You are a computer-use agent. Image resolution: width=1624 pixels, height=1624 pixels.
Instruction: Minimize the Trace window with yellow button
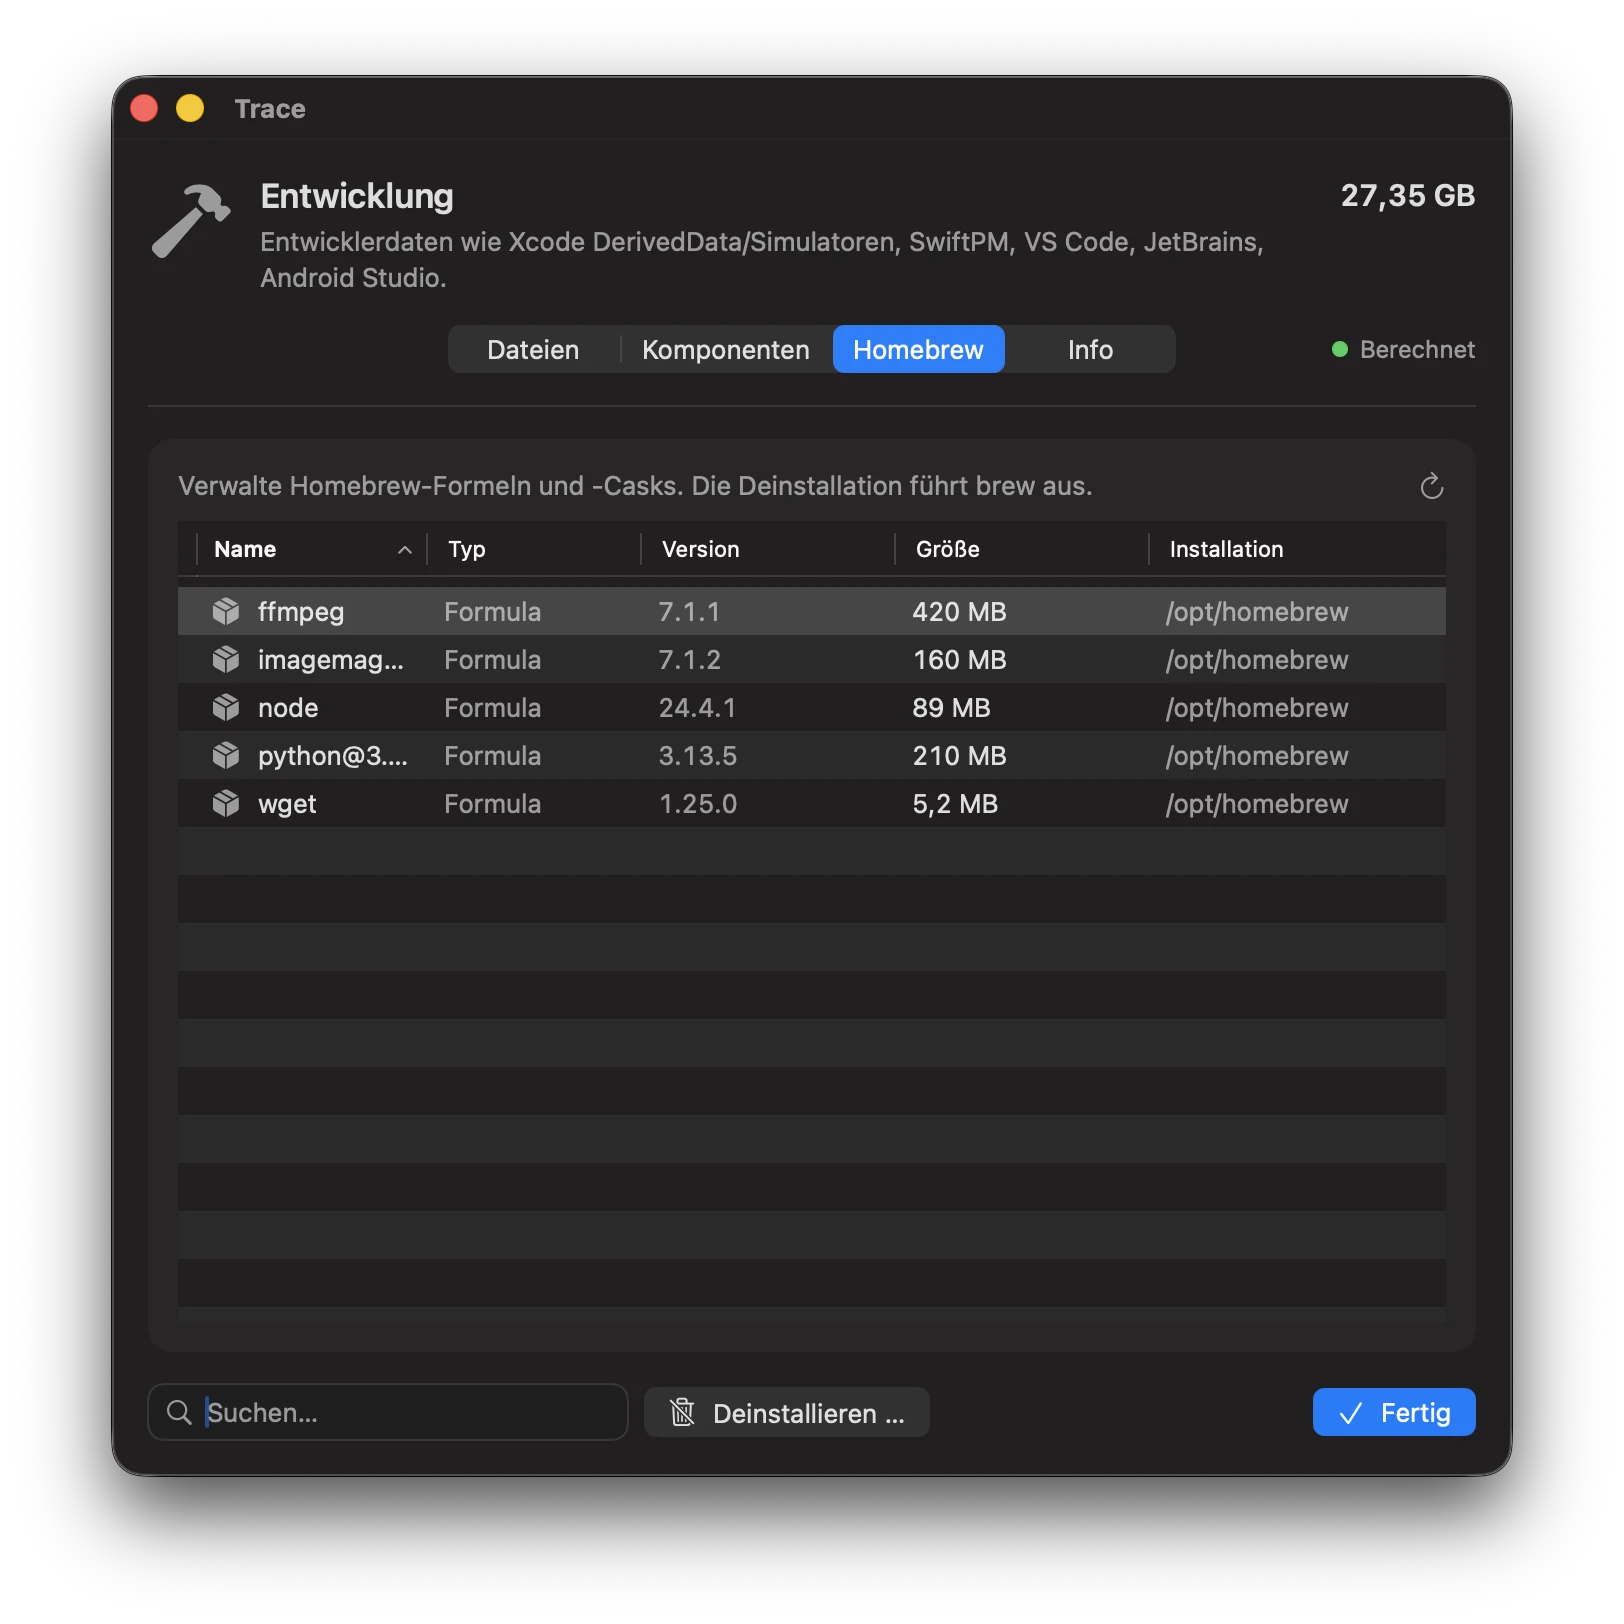(190, 108)
